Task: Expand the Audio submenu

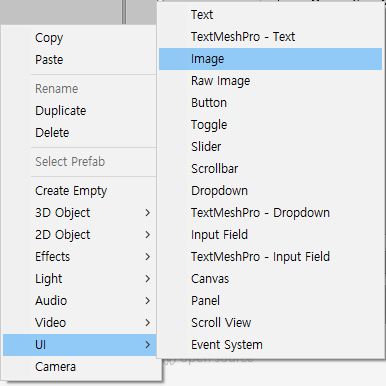Action: click(79, 301)
